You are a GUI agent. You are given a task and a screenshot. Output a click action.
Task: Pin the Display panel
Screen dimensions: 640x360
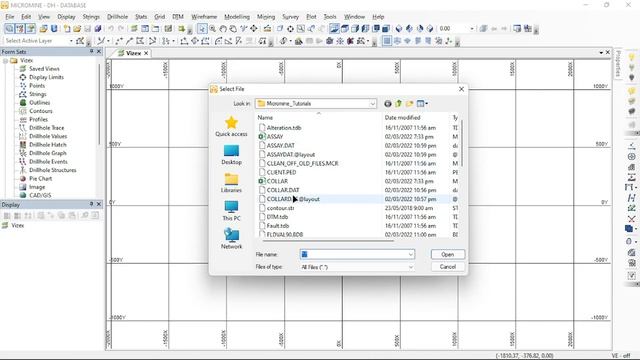coord(91,204)
